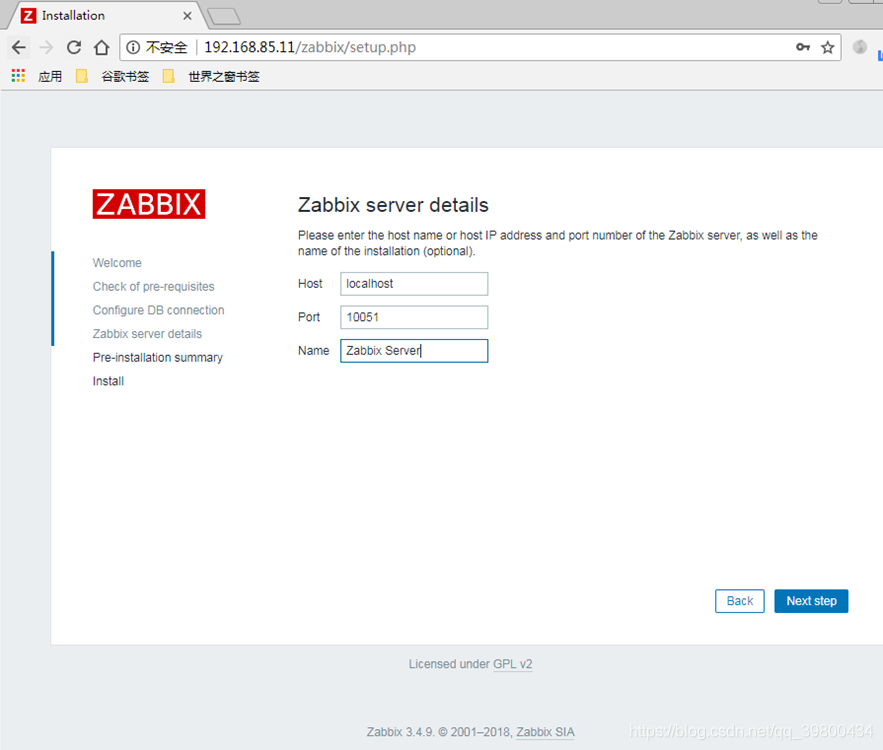The width and height of the screenshot is (883, 750).
Task: Open the saved password key icon
Action: 803,47
